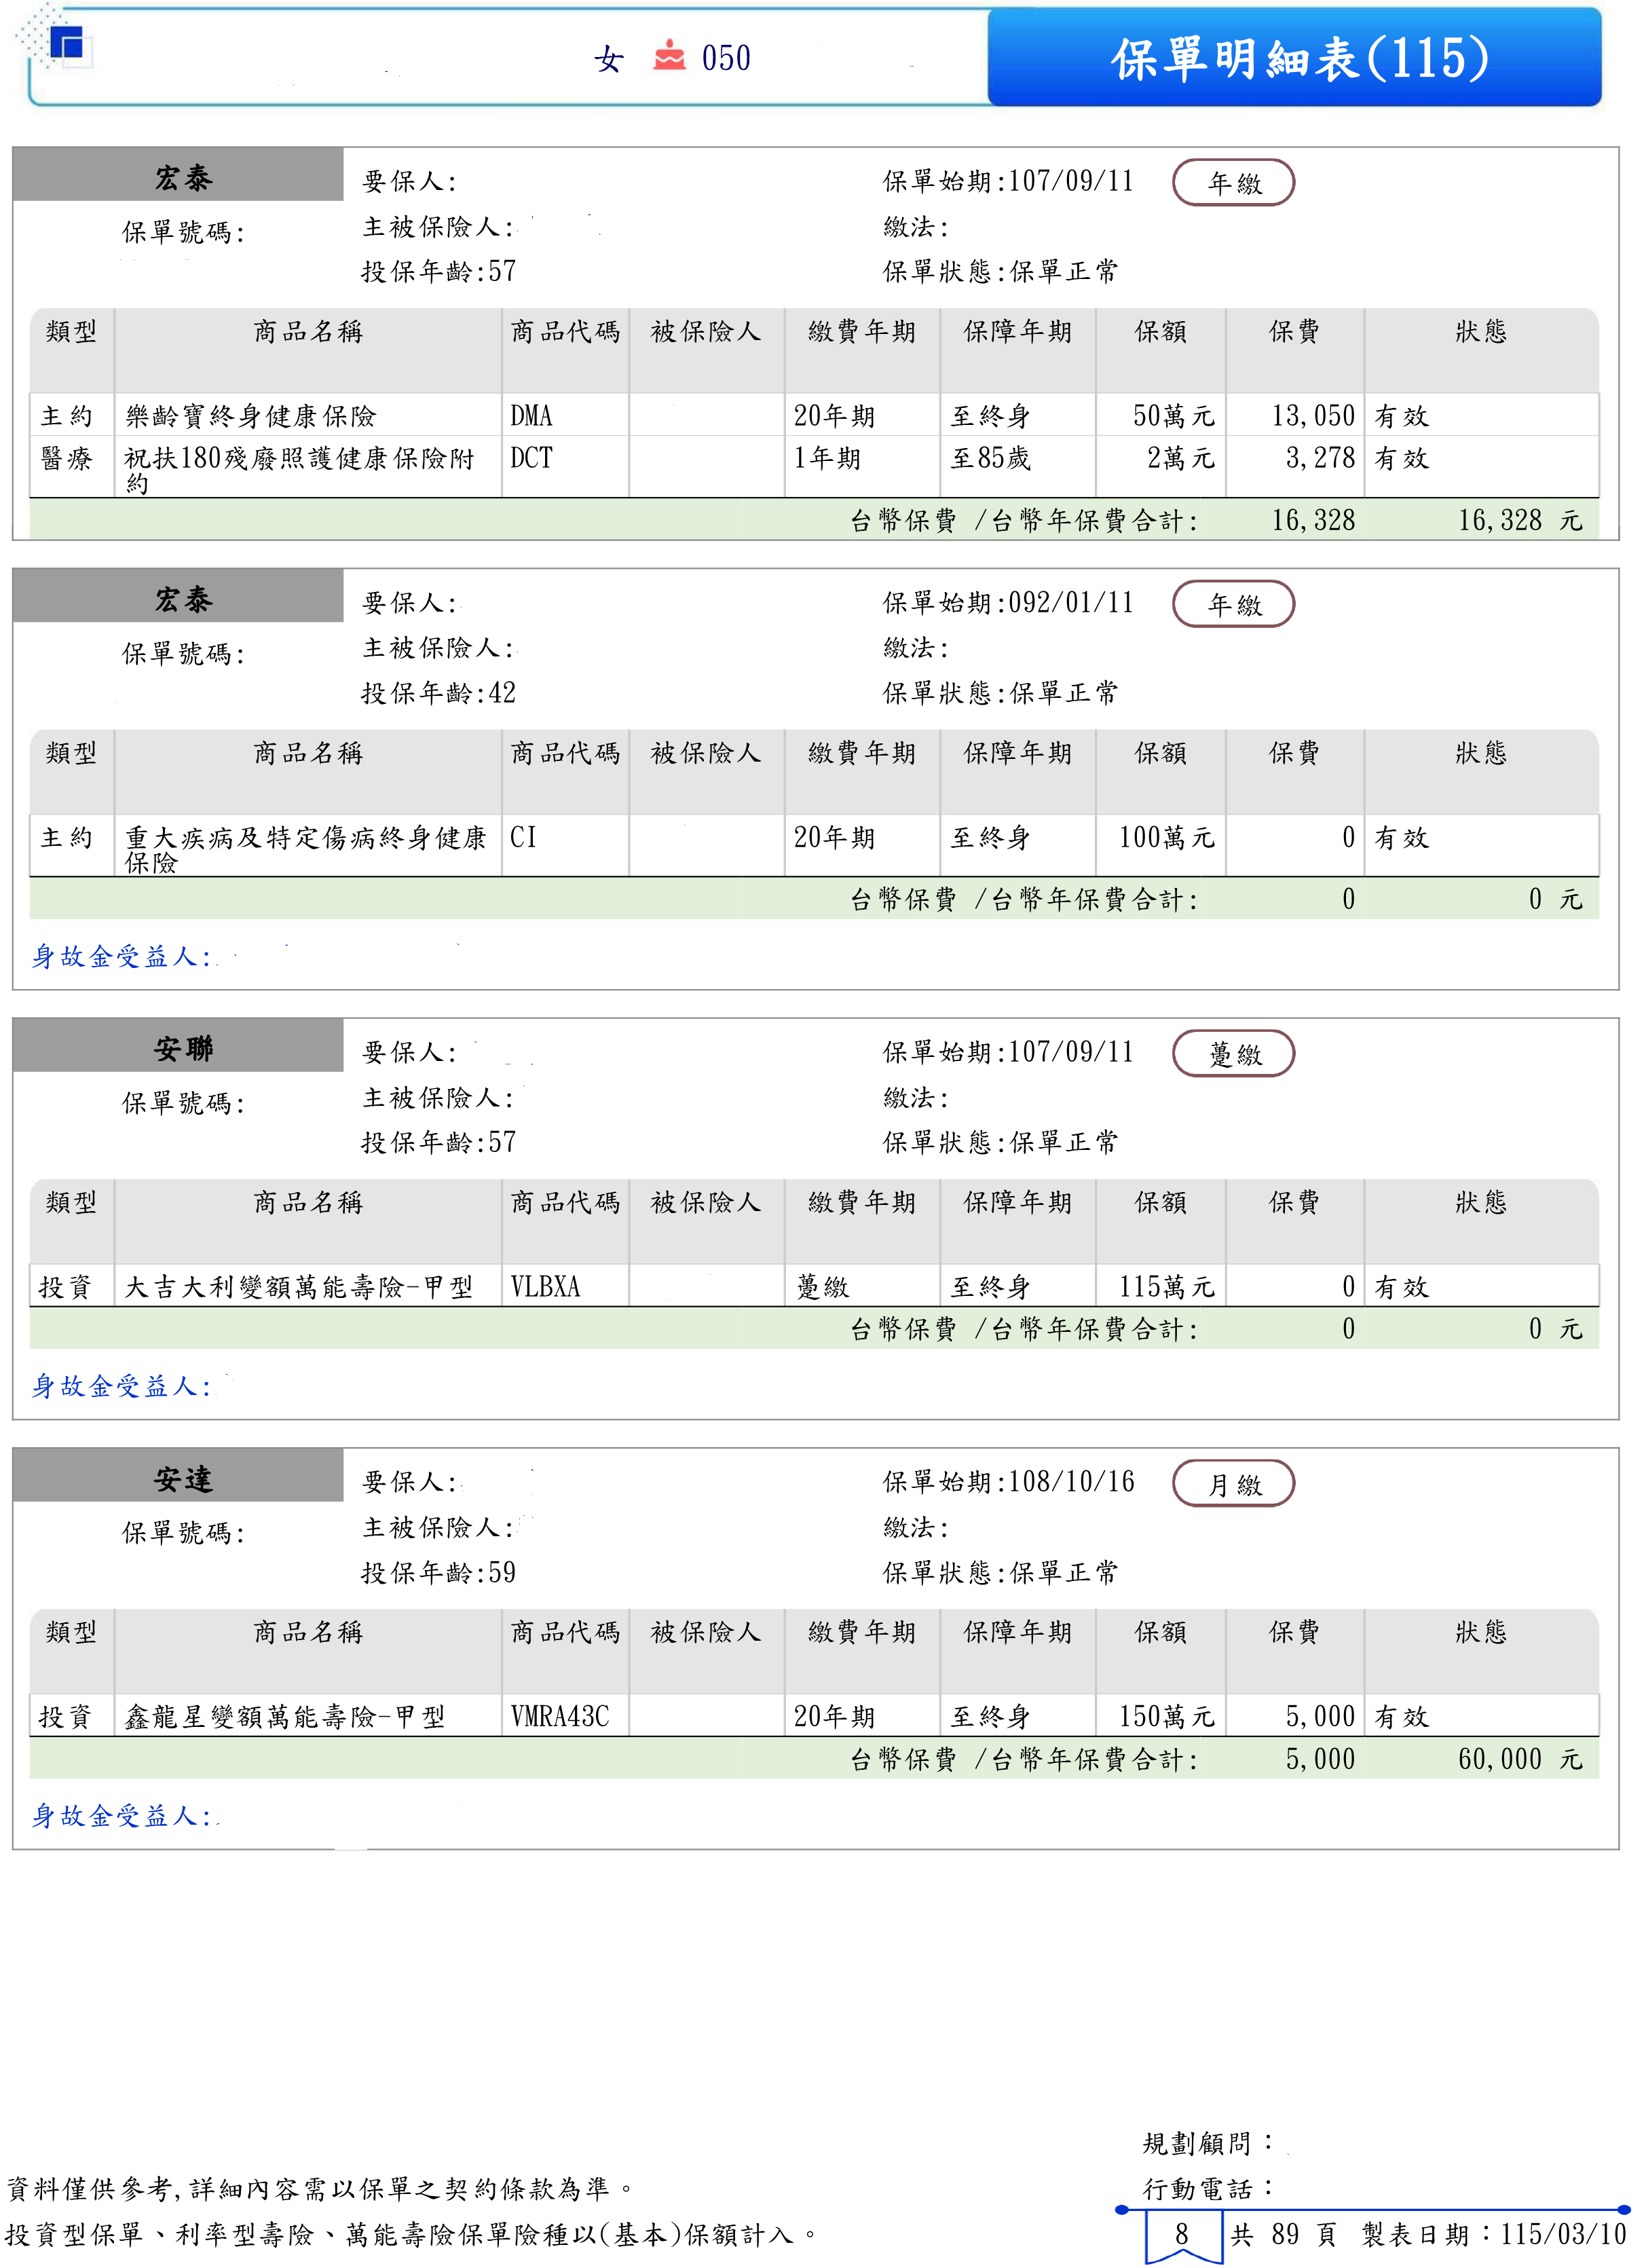Click 年繳 badge on 107/09/11 宏泰 policy
The width and height of the screenshot is (1646, 2268).
click(1233, 183)
